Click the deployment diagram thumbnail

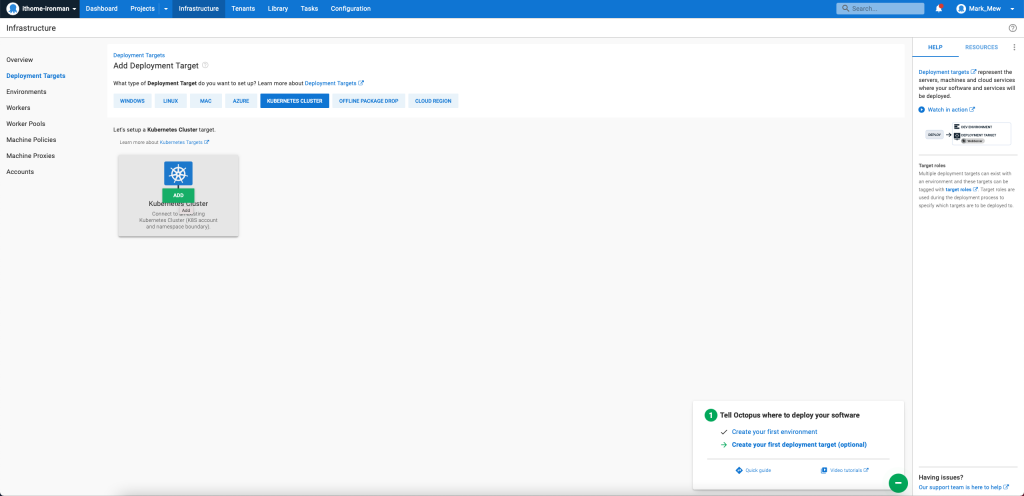968,134
